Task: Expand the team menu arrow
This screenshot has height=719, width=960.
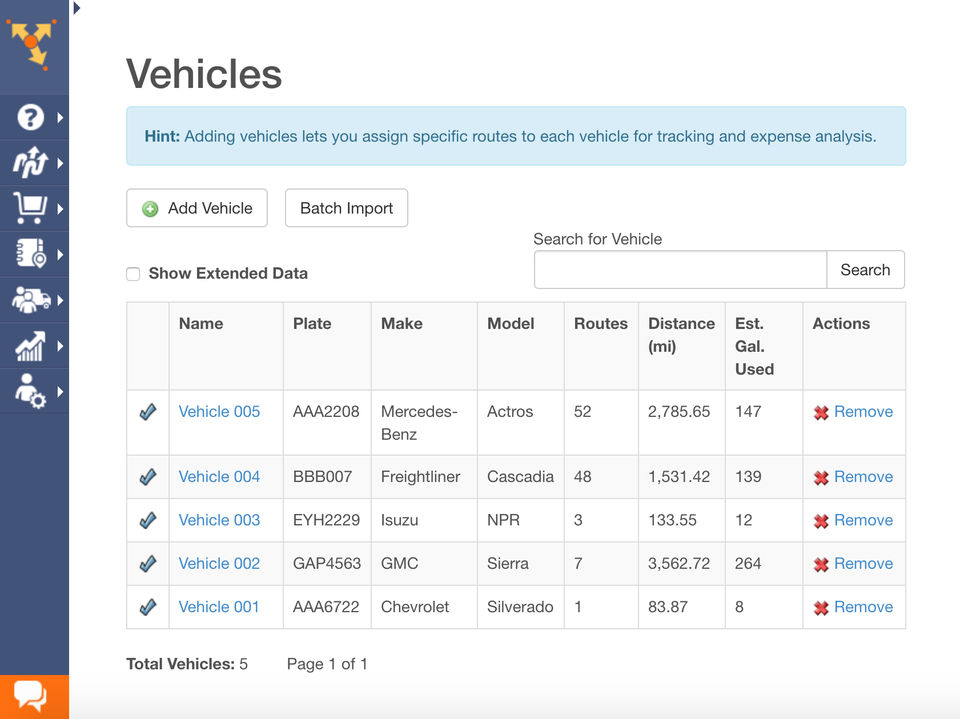Action: coord(60,300)
